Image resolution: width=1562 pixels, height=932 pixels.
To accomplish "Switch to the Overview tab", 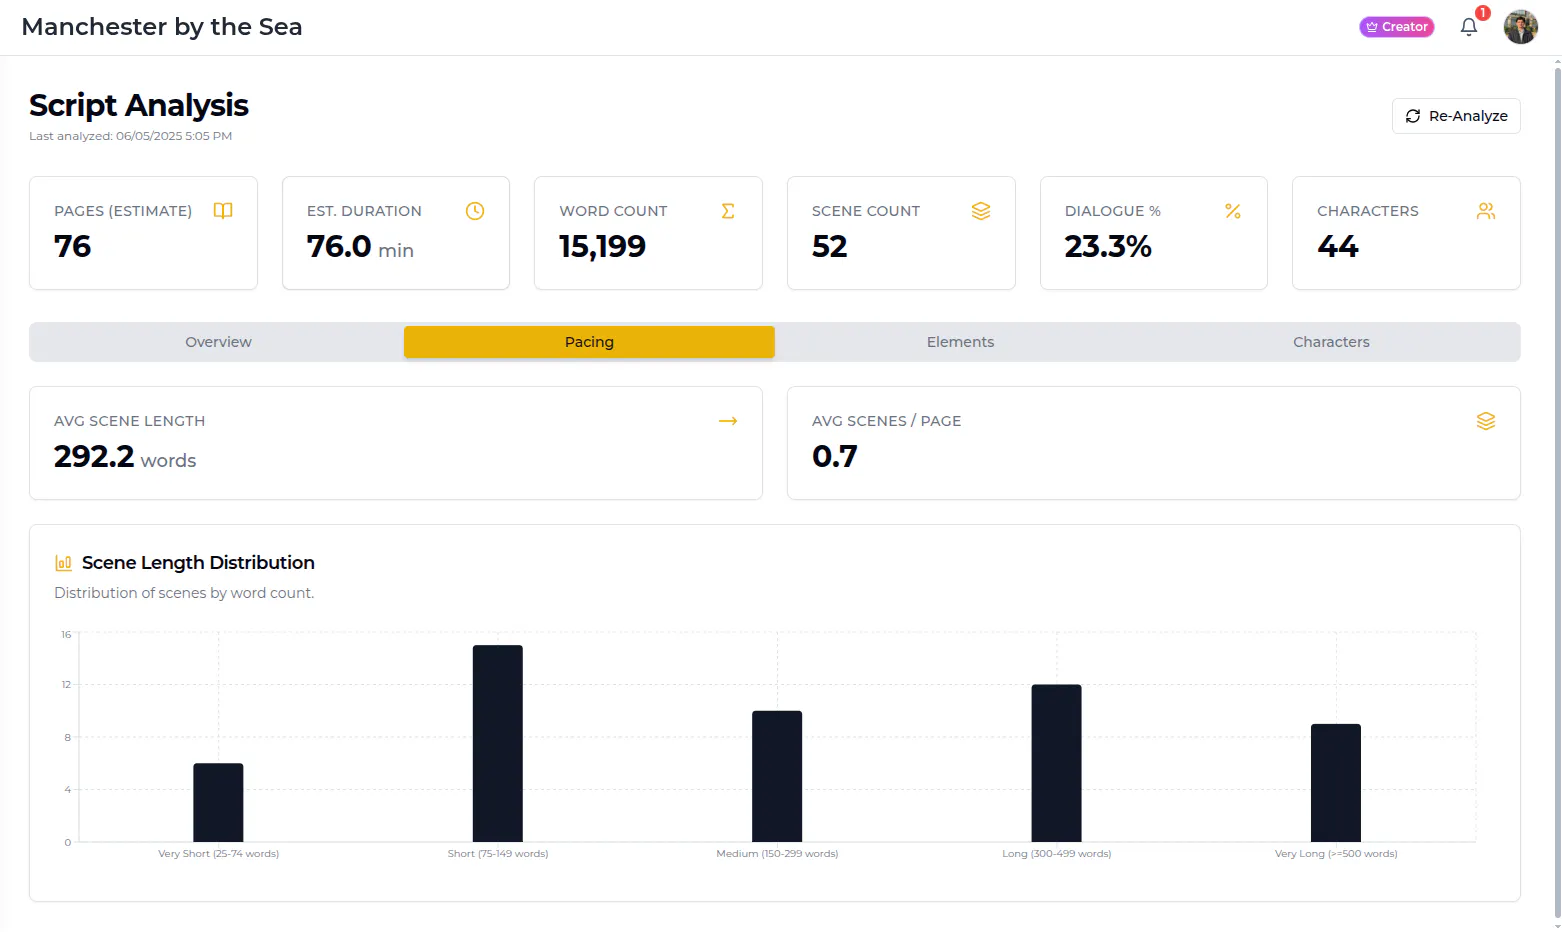I will click(x=218, y=342).
